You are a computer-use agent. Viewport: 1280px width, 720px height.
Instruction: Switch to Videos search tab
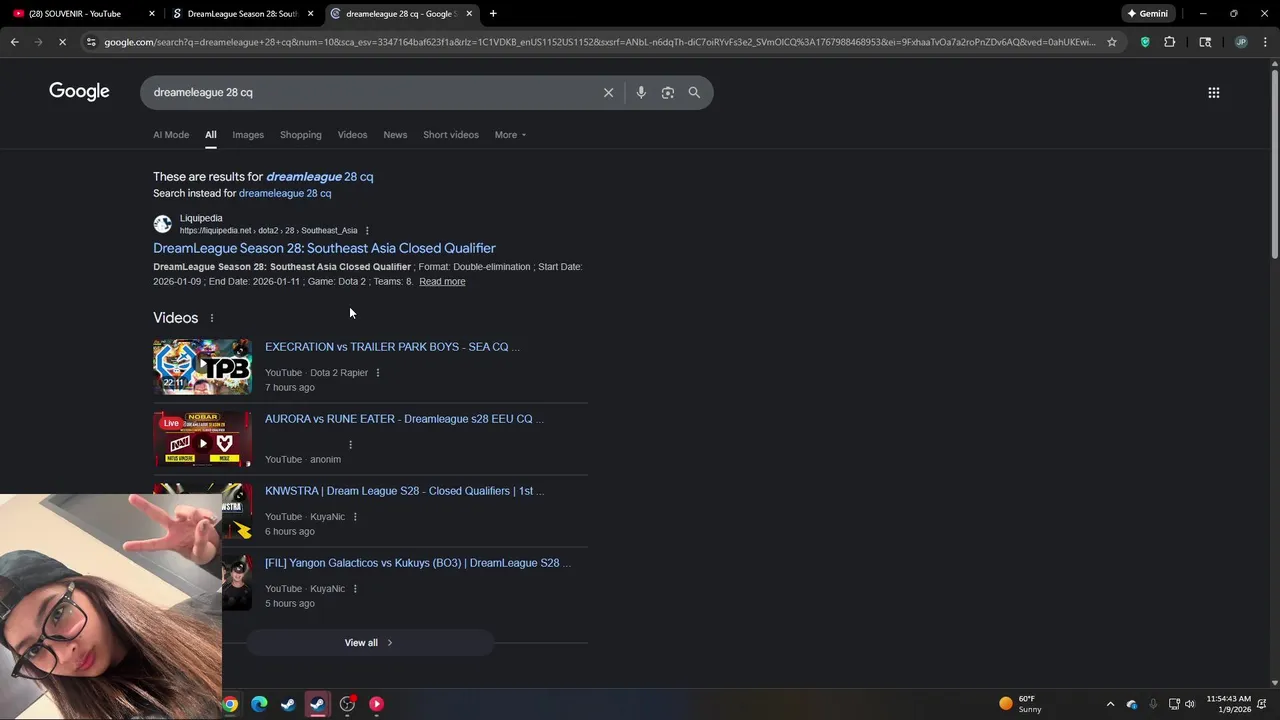tap(352, 135)
